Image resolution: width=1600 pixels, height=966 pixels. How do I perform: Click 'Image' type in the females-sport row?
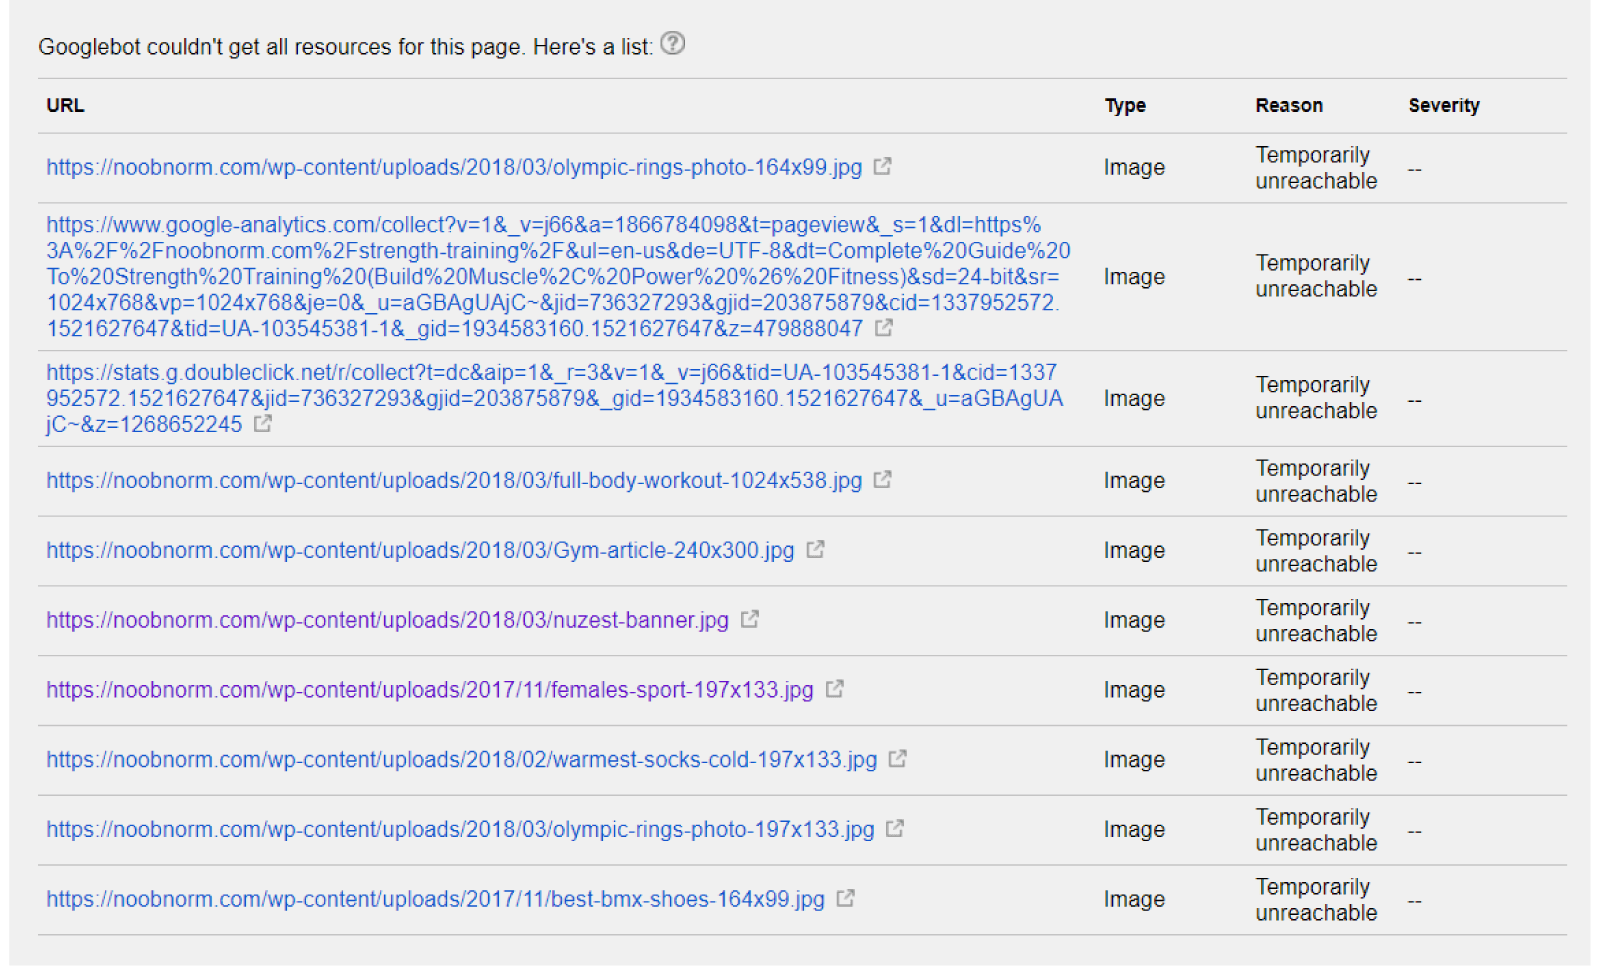coord(1134,690)
